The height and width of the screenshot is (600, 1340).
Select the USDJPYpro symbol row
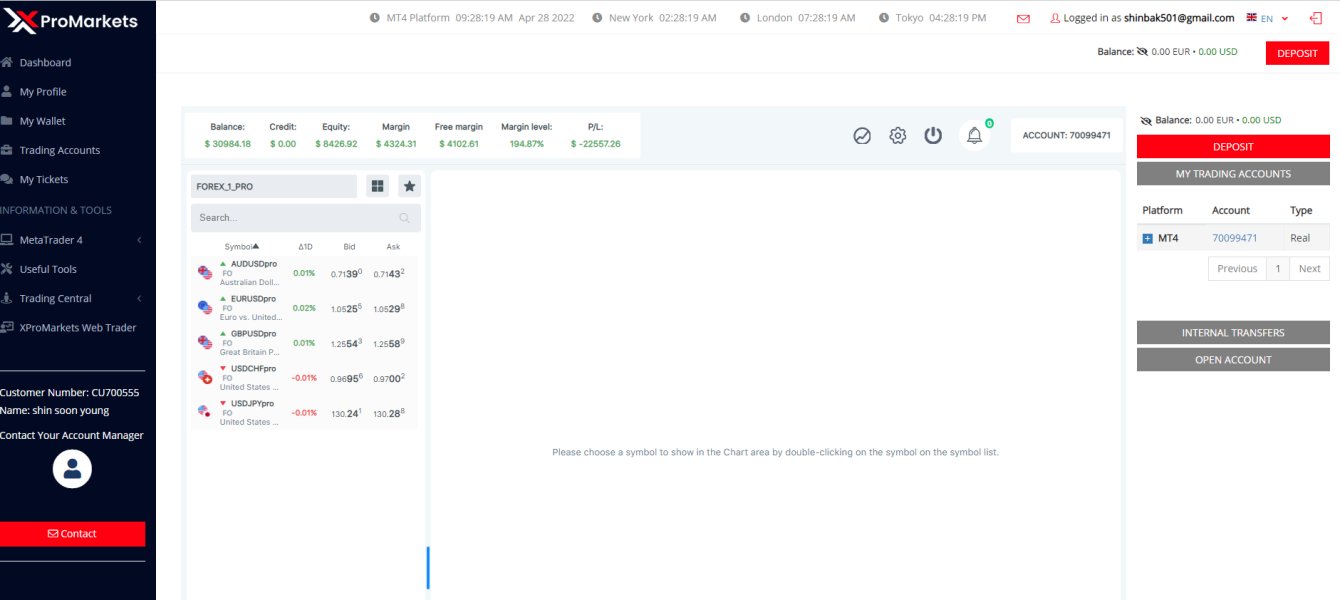tap(305, 413)
